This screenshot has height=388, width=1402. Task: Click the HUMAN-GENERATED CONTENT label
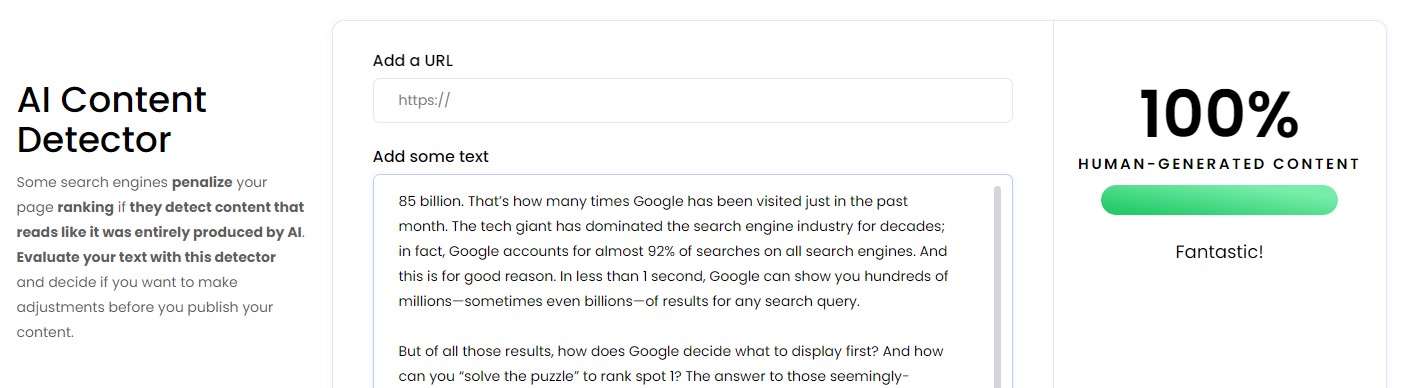tap(1219, 164)
